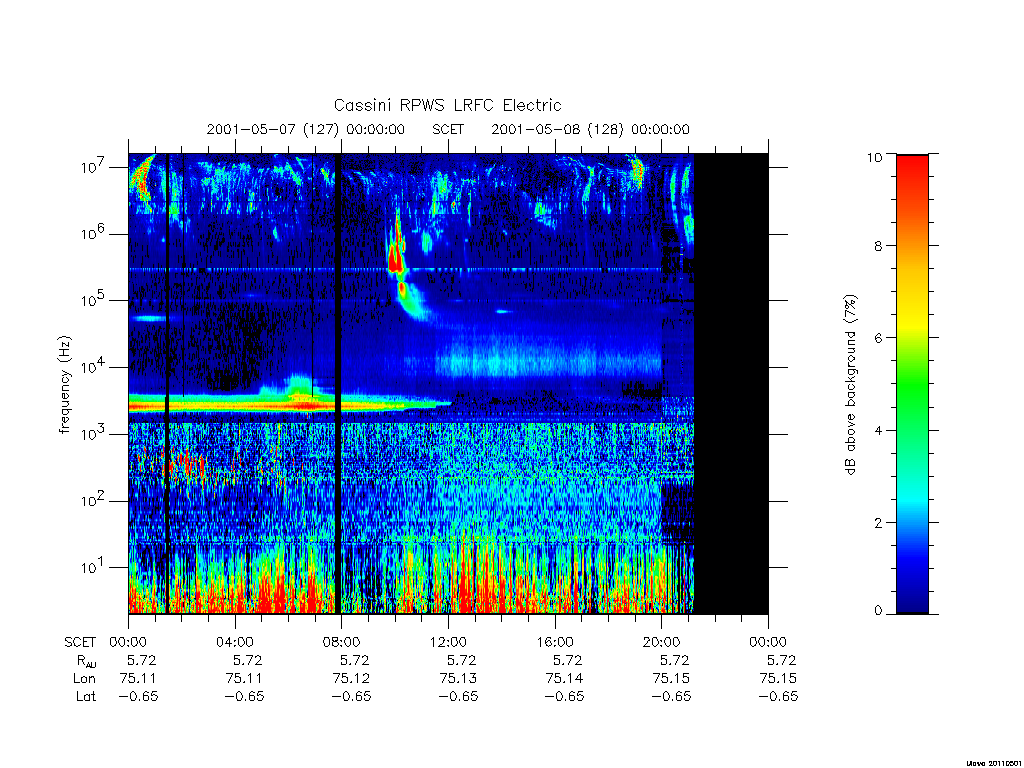Image resolution: width=1024 pixels, height=768 pixels.
Task: Click the "08:00" time label
Action: (342, 643)
